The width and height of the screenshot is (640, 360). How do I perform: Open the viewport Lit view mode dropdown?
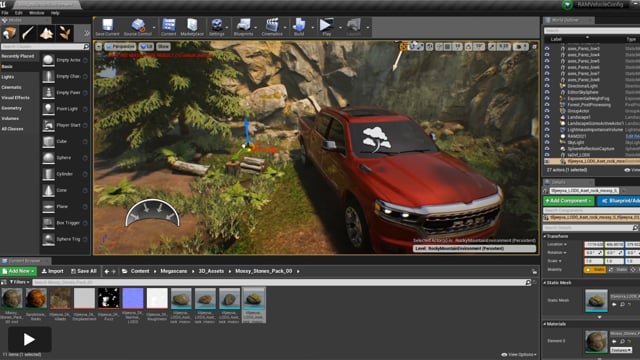click(x=146, y=47)
